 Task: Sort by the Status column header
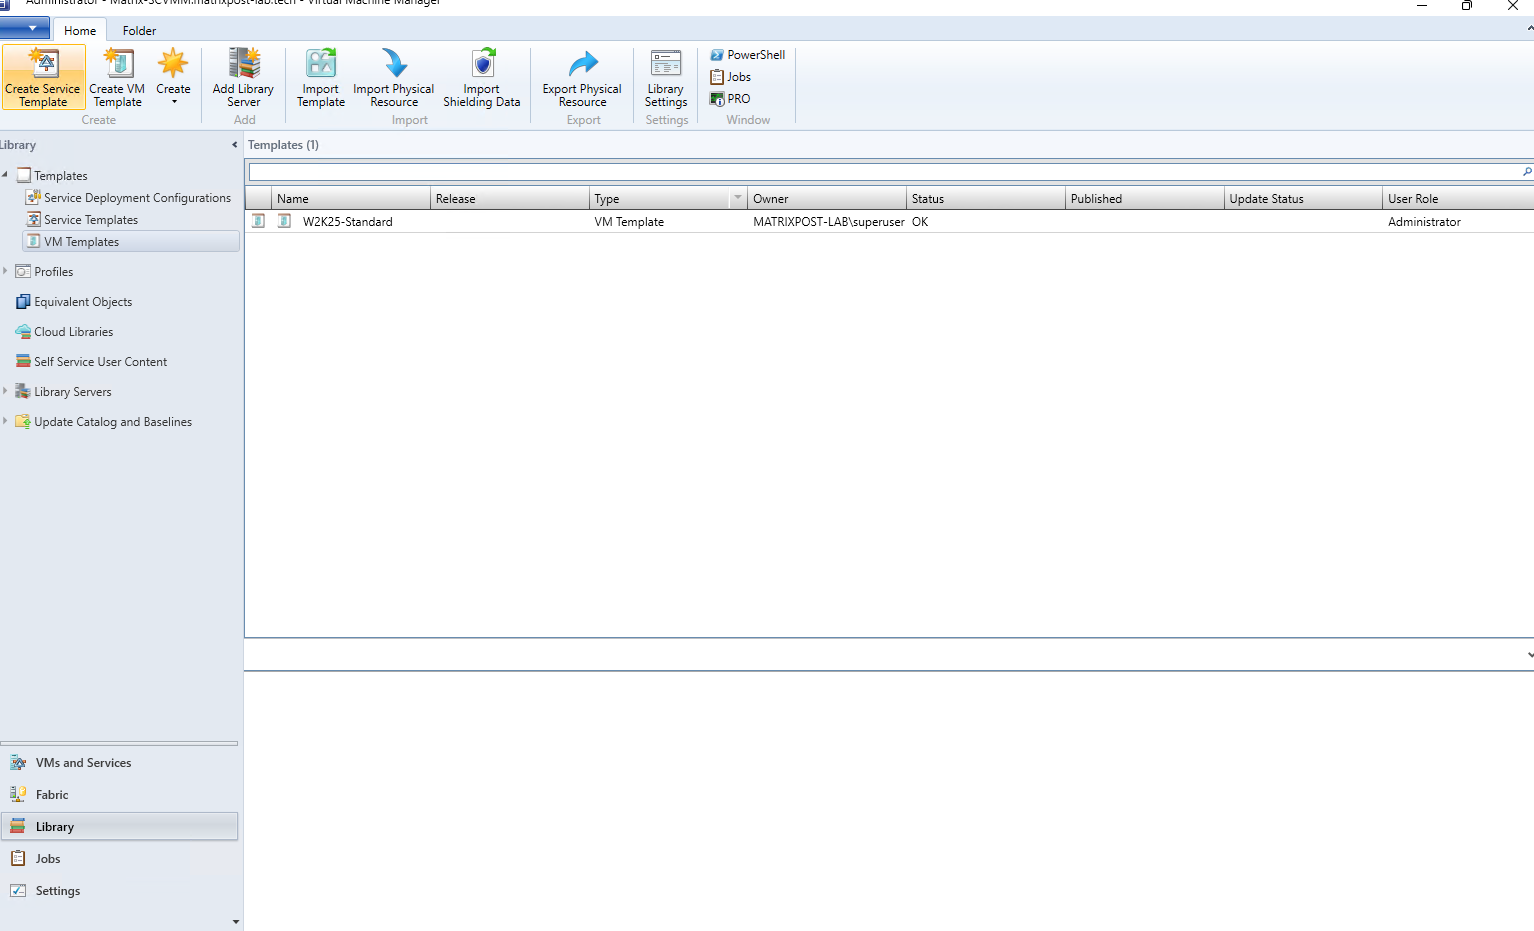click(986, 199)
